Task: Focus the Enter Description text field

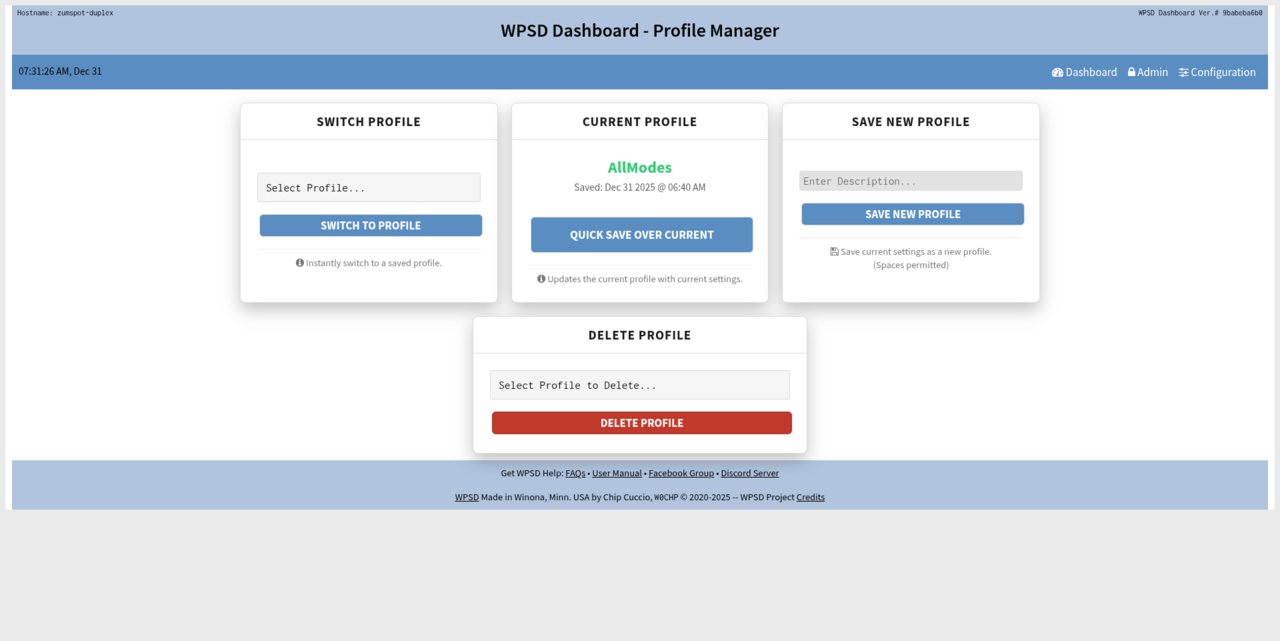Action: (x=910, y=181)
